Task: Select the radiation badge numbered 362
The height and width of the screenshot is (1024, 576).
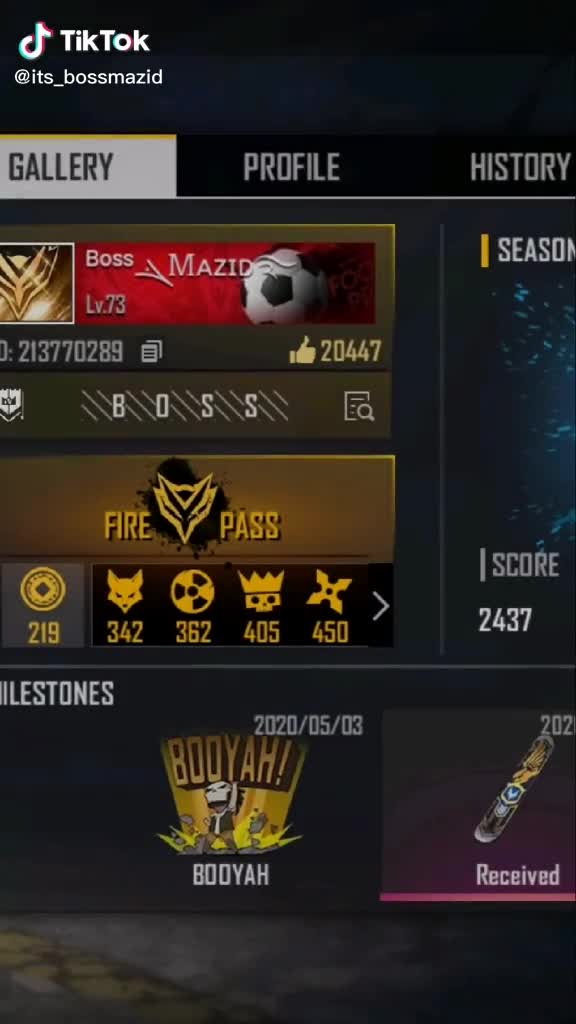Action: (x=193, y=605)
